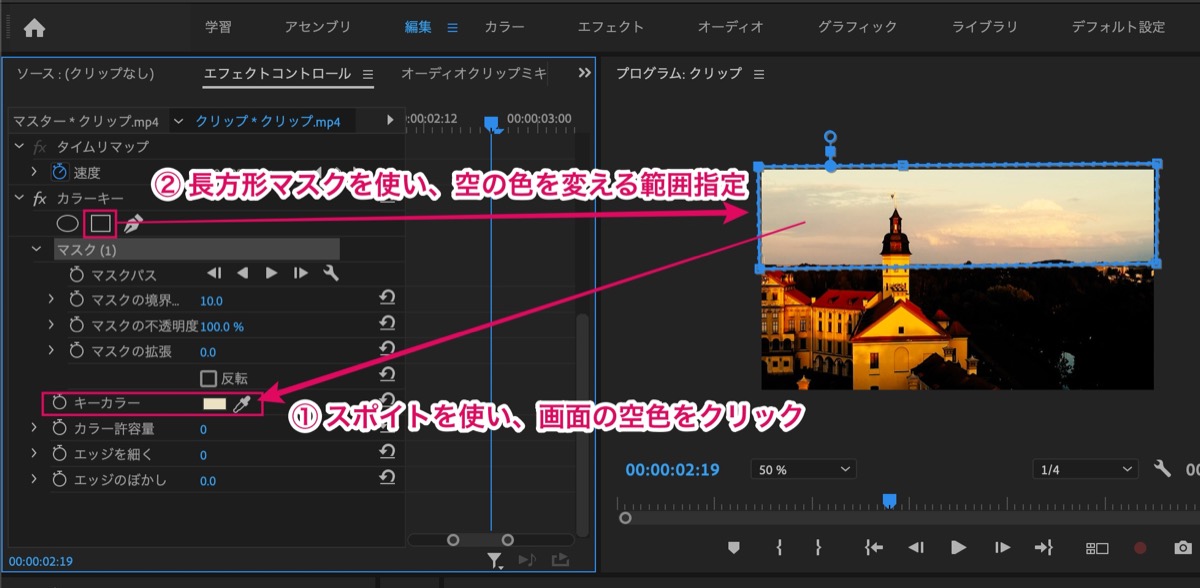Expand the エッジのぼかし property
Image resolution: width=1200 pixels, height=588 pixels.
(34, 480)
